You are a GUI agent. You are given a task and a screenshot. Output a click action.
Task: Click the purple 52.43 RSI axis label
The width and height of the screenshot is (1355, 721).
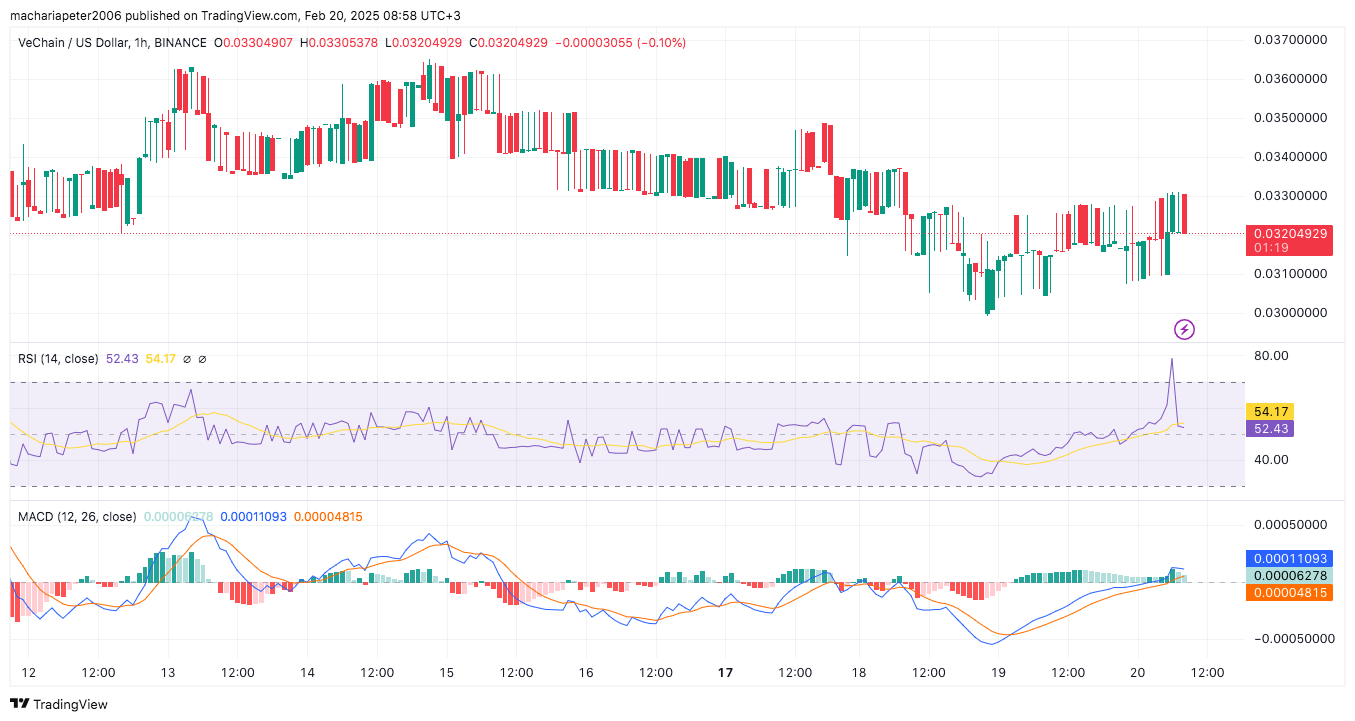(x=1268, y=428)
